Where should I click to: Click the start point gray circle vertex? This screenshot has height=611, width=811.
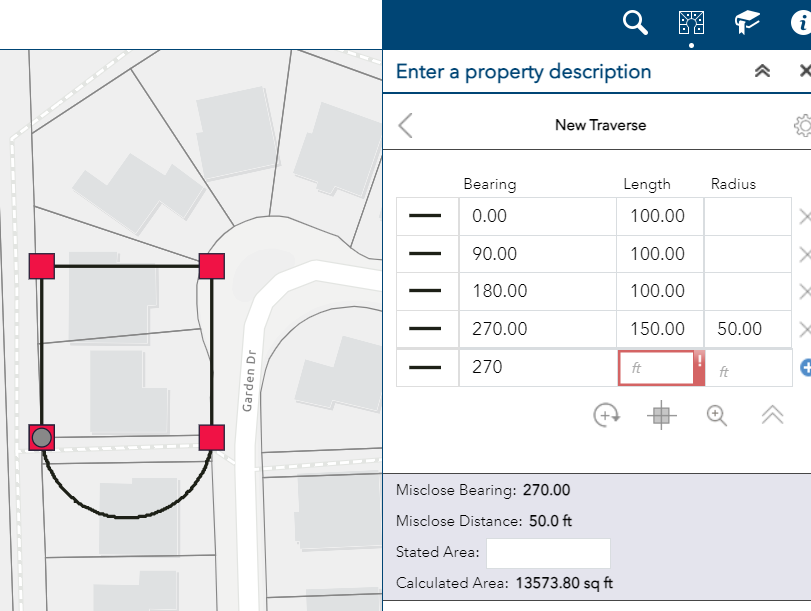[42, 438]
